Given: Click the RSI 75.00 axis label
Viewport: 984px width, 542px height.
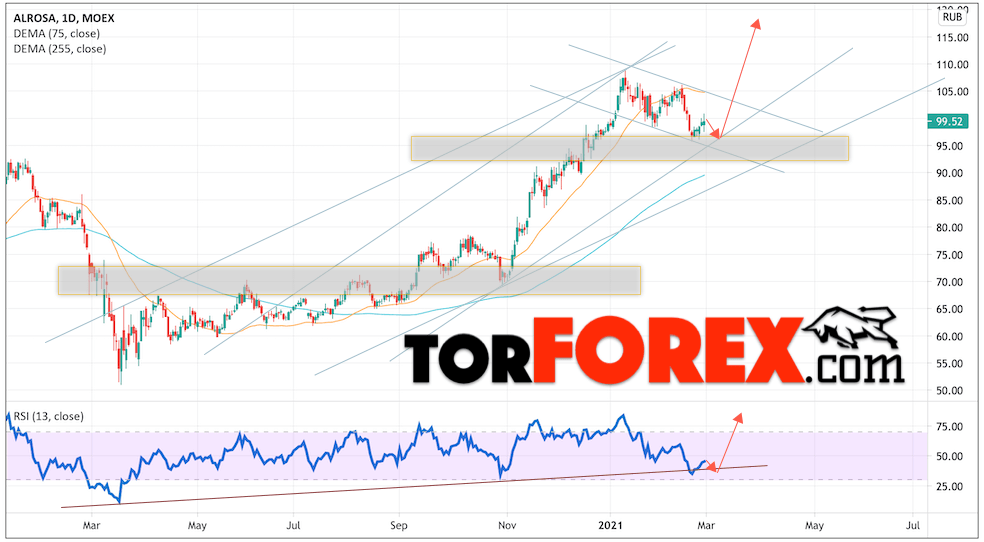Looking at the screenshot, I should click(949, 427).
